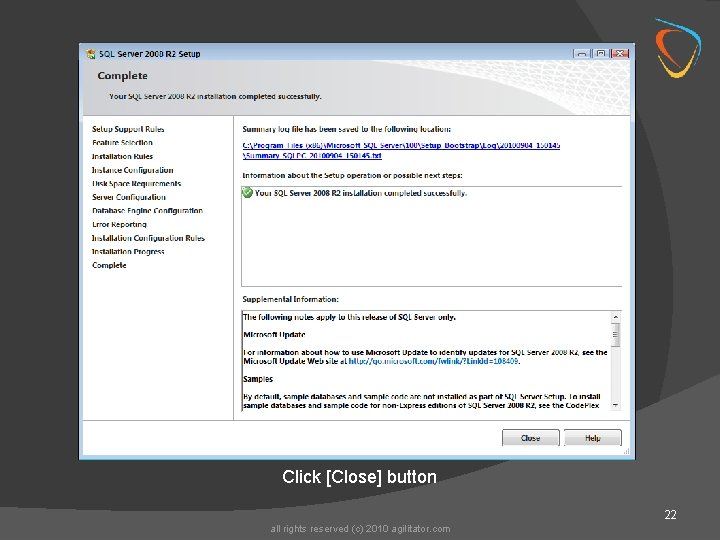Click the Supplemental Information label
This screenshot has height=540, width=720.
point(291,299)
